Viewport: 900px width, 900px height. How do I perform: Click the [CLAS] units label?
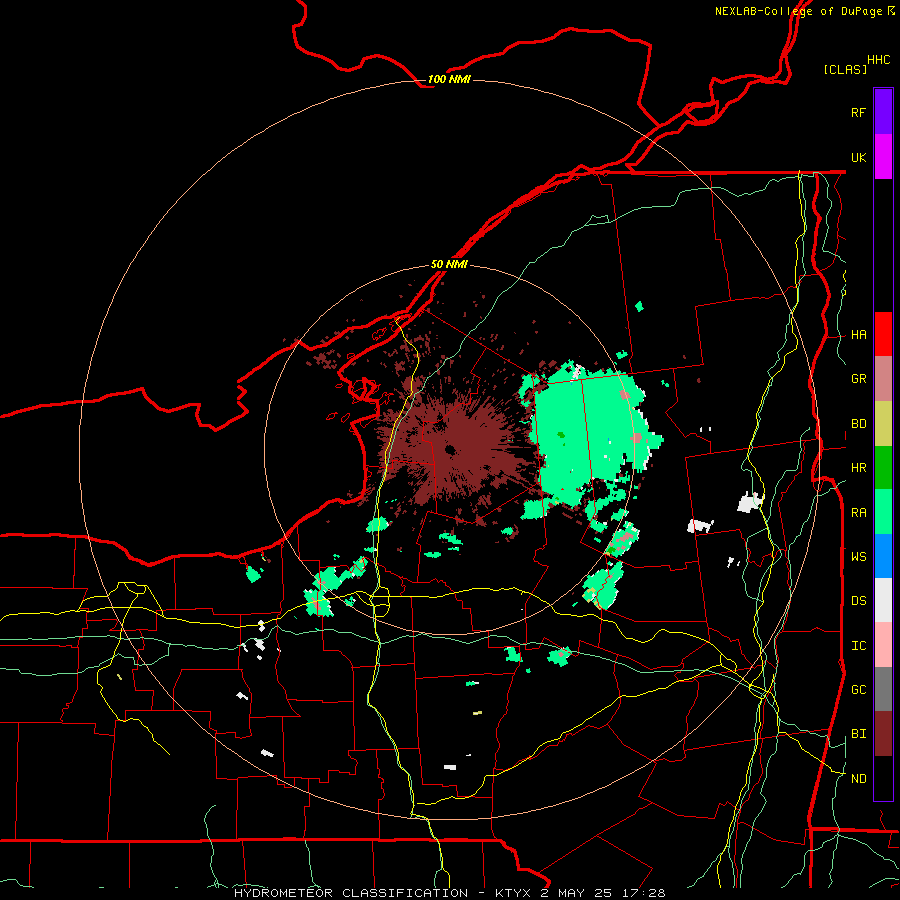point(844,69)
